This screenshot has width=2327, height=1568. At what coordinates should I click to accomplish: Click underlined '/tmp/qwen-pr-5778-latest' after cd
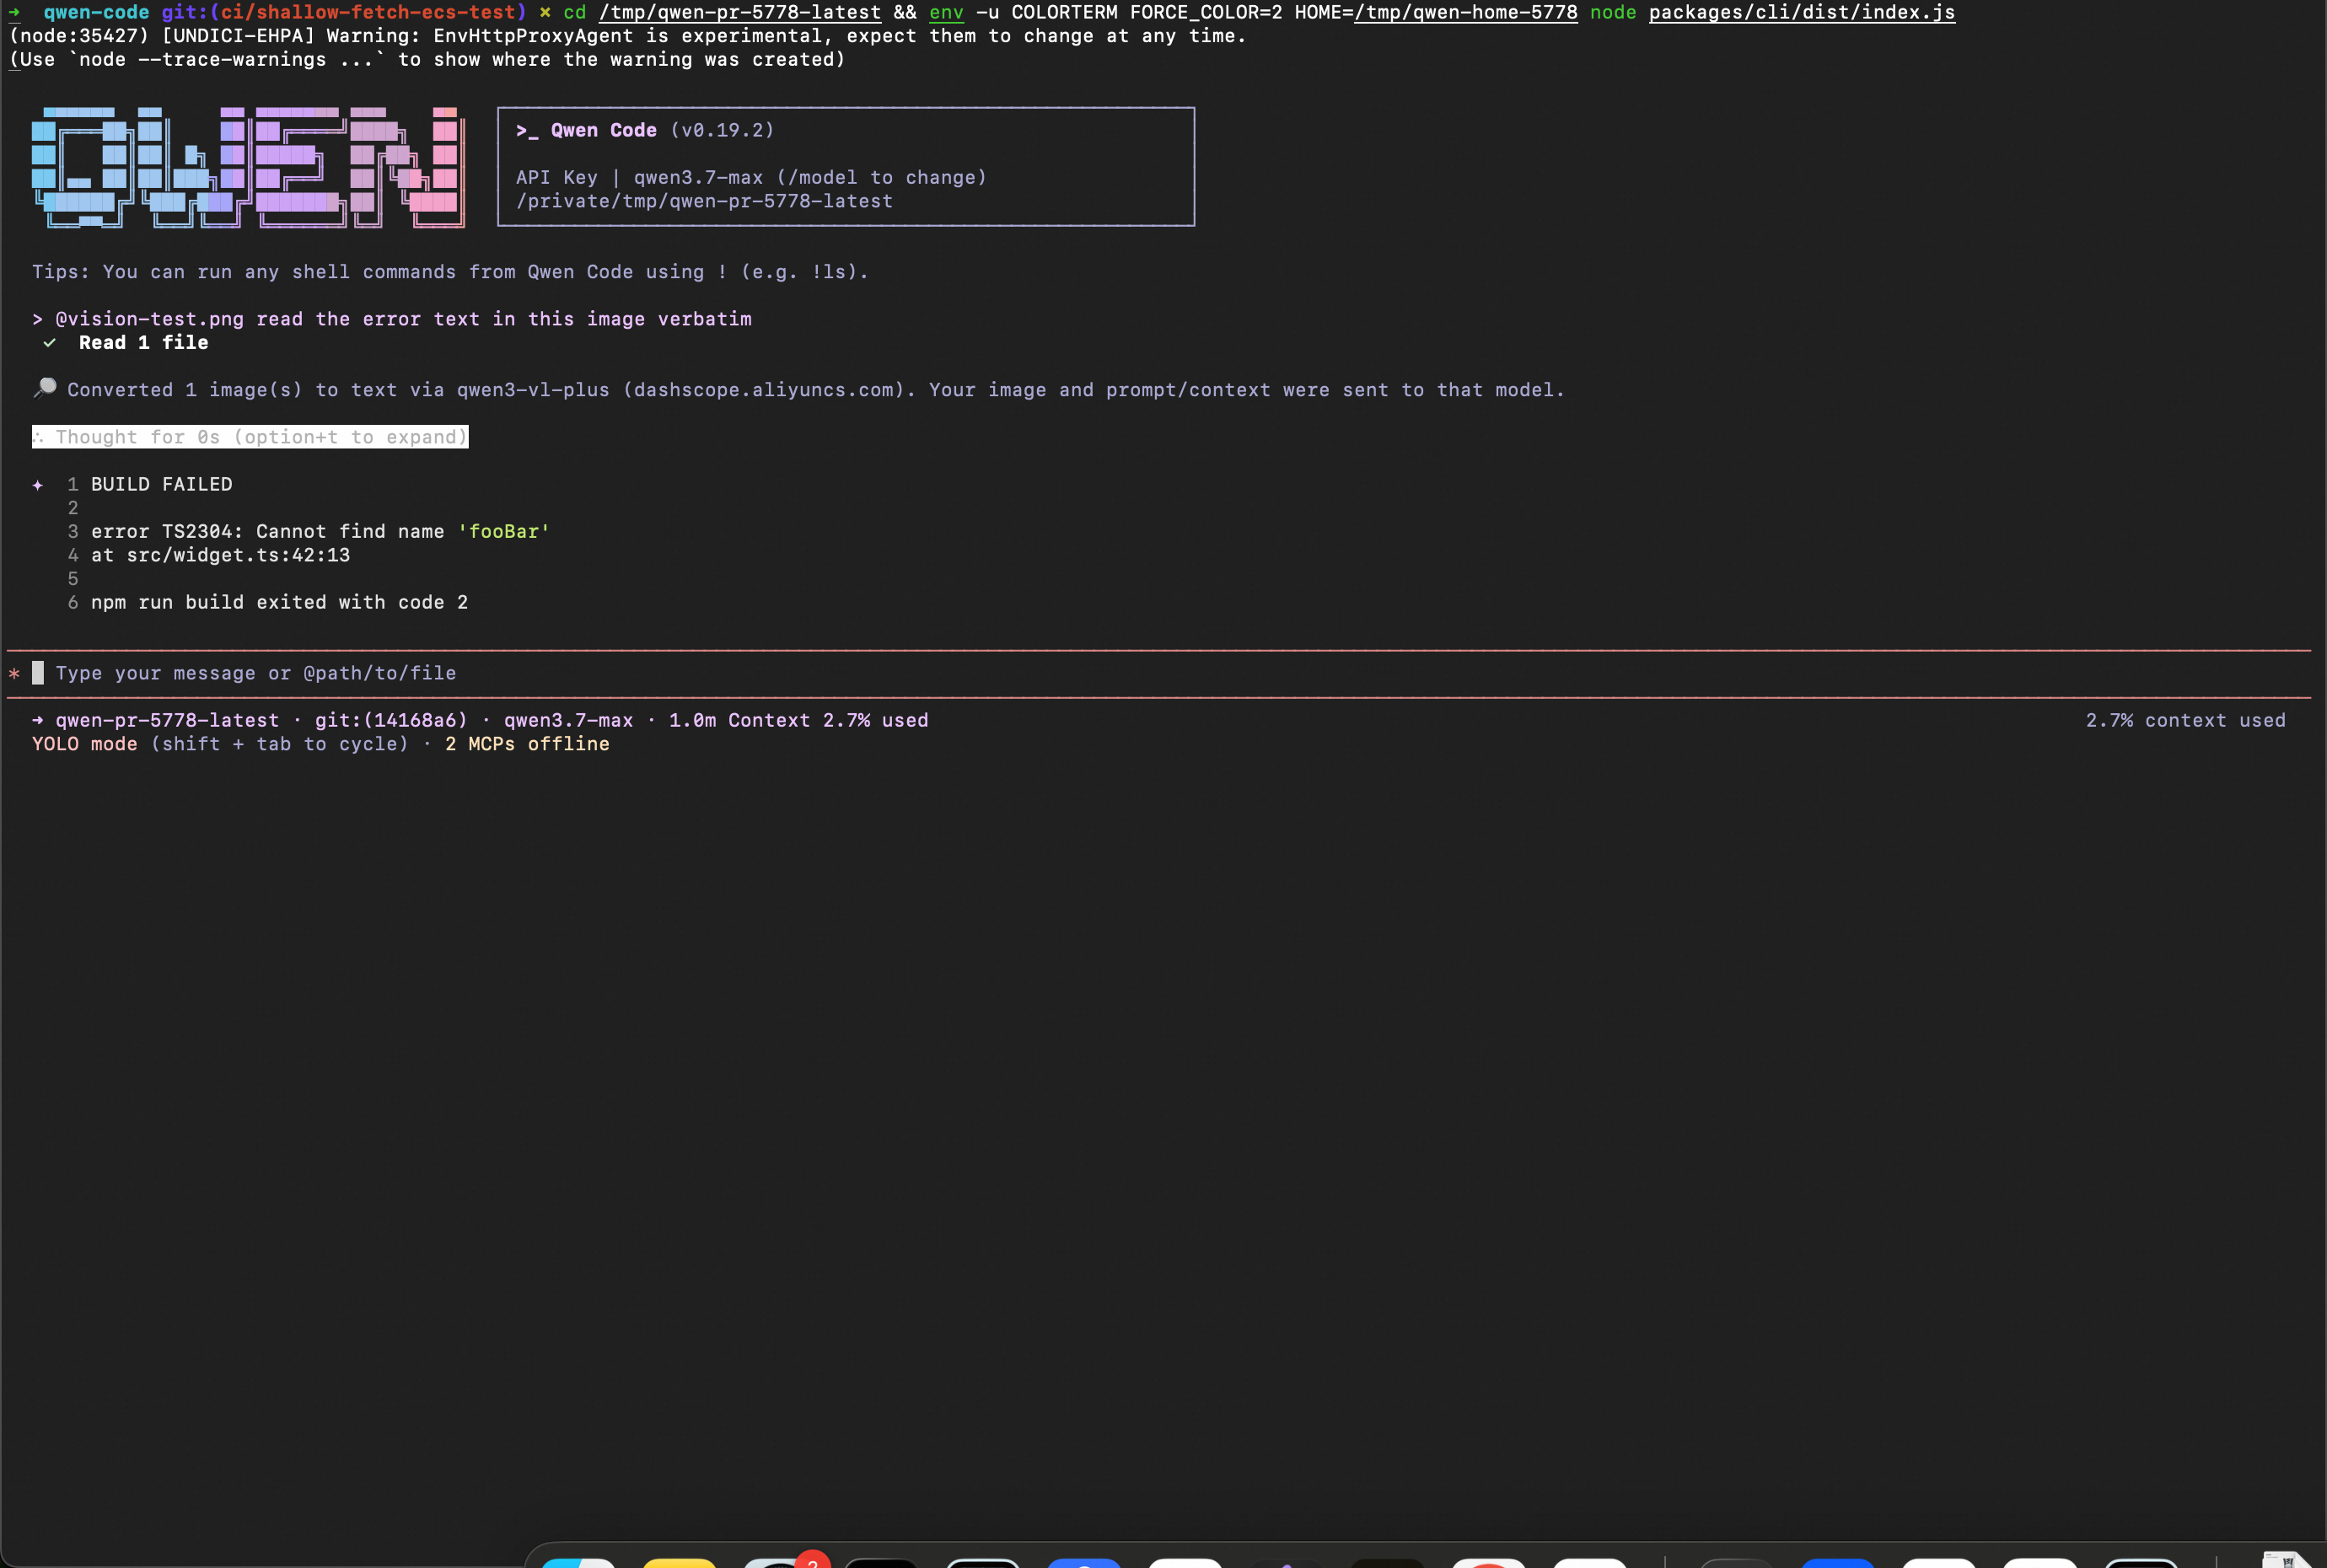740,13
